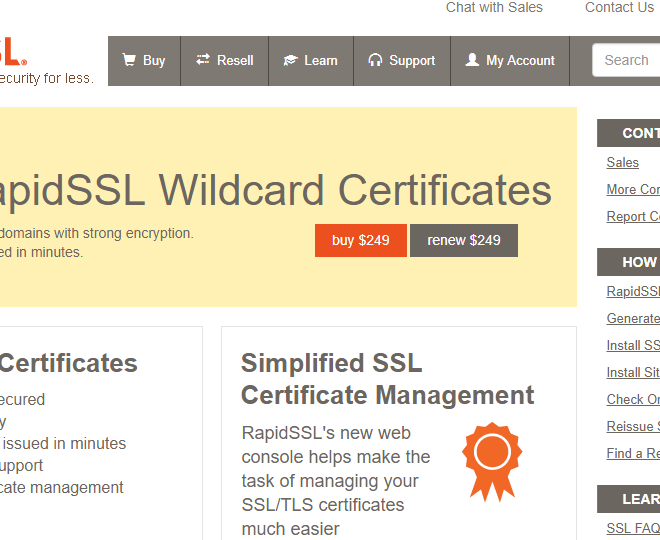
Task: Click the buy $249 button
Action: [361, 240]
